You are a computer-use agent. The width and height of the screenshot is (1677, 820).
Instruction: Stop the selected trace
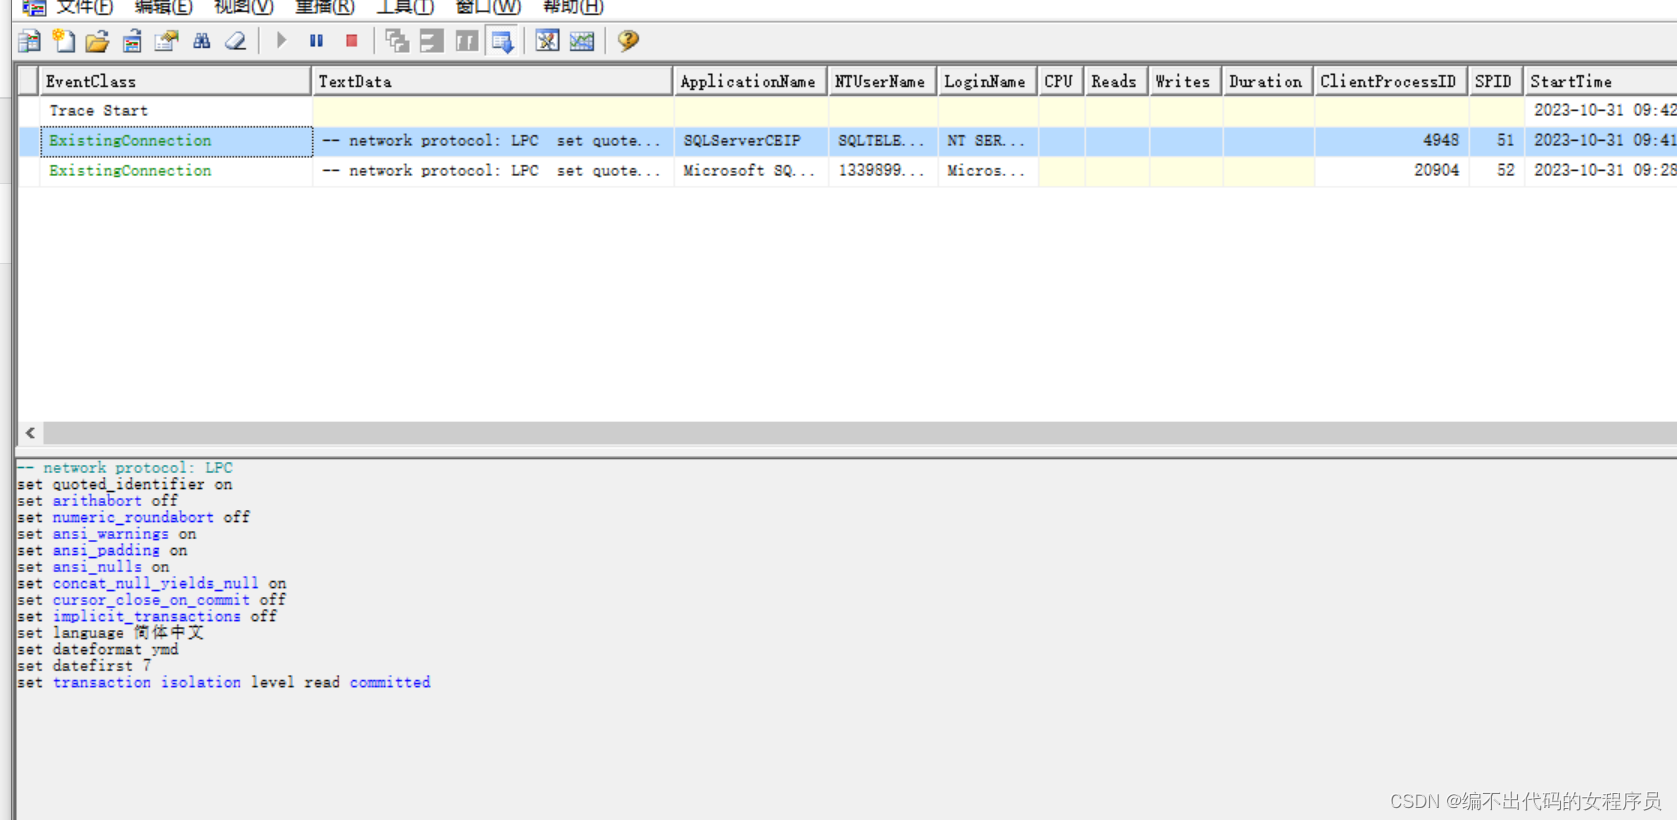(x=351, y=41)
